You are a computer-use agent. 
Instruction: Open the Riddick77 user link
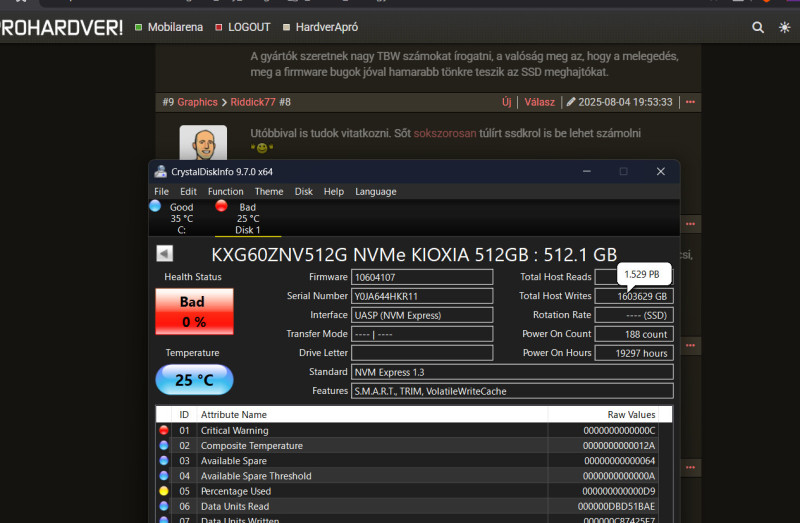coord(253,102)
